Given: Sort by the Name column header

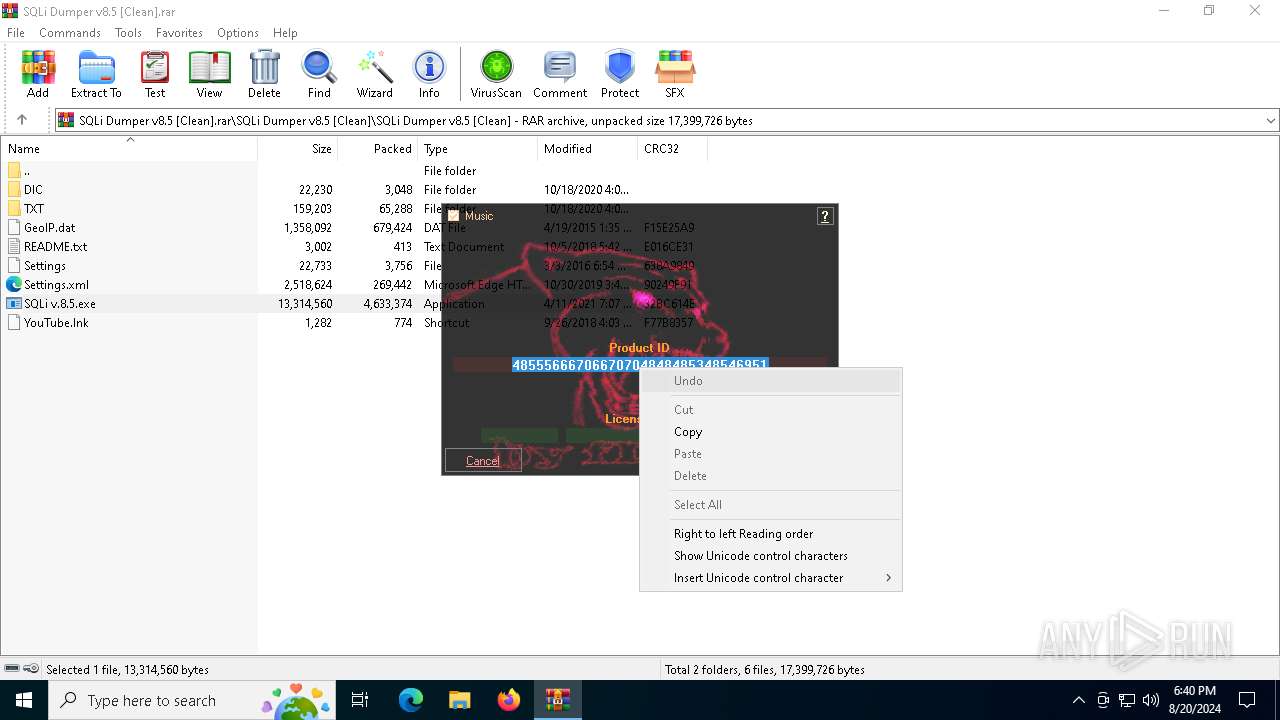Looking at the screenshot, I should [x=129, y=149].
